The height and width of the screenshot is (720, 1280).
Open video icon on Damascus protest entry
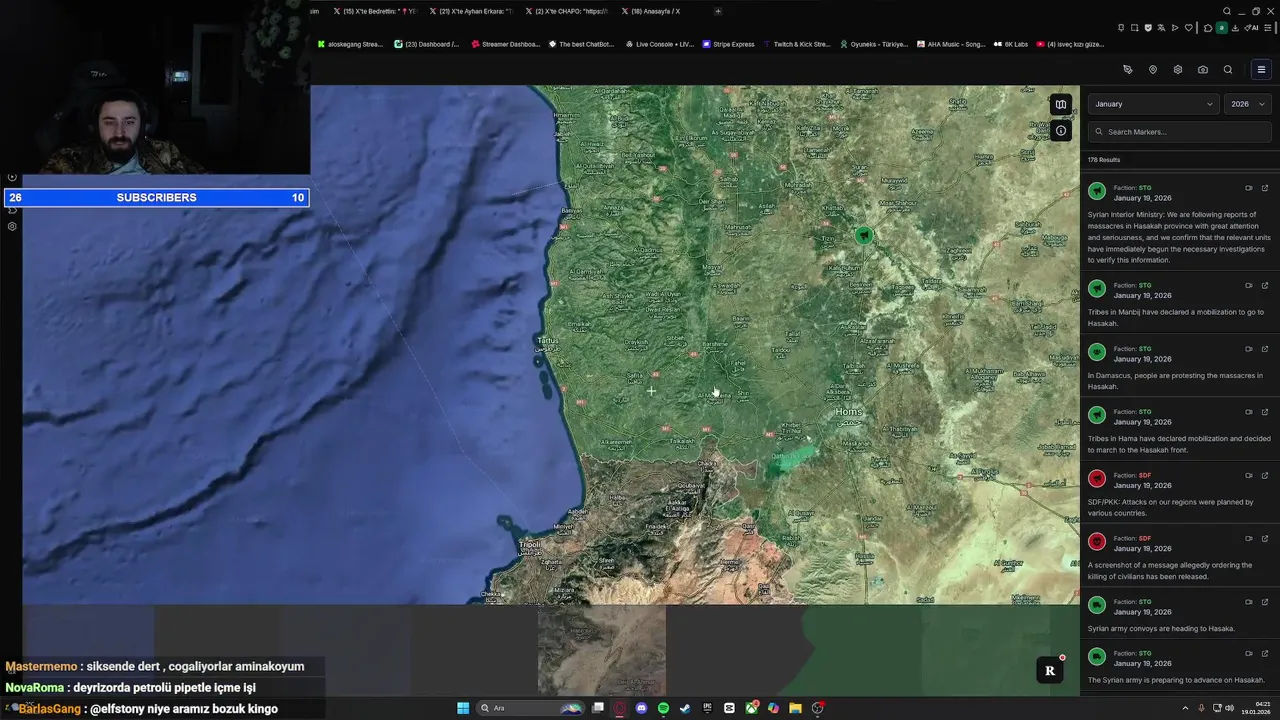click(x=1249, y=349)
